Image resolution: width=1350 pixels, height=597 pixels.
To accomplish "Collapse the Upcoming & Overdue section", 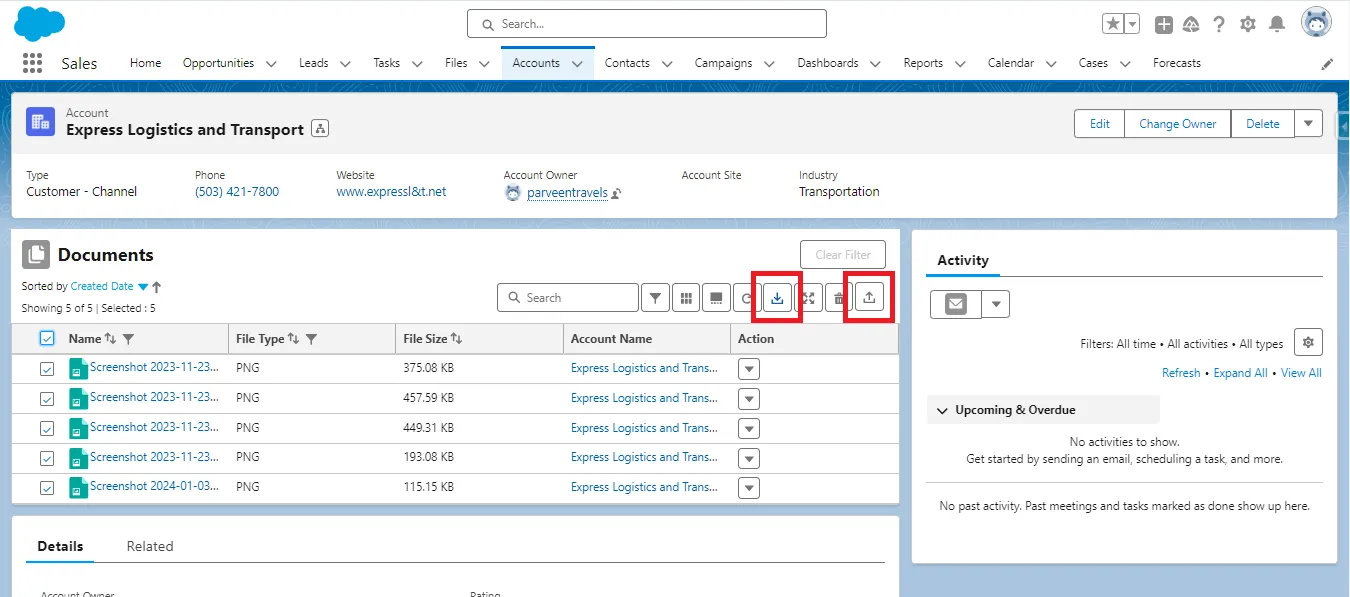I will click(941, 409).
